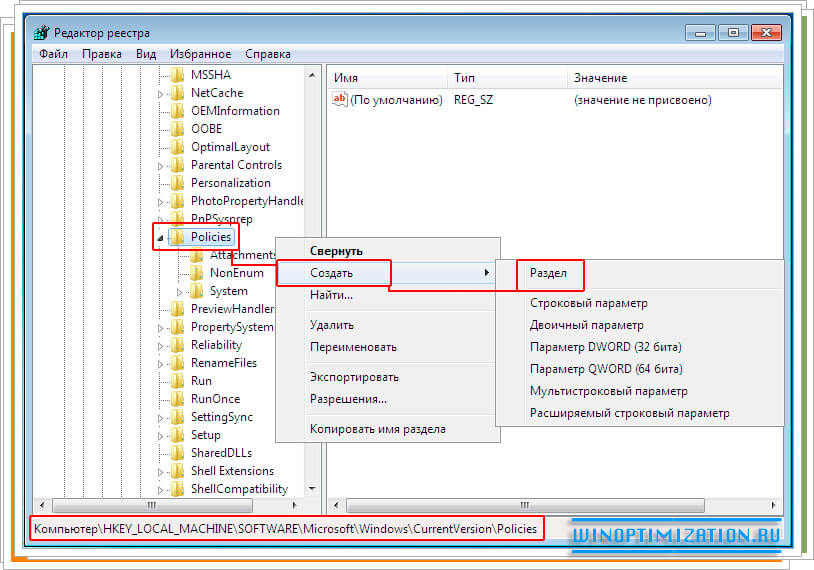
Task: Click the tree pane scroll down arrow
Action: (313, 489)
